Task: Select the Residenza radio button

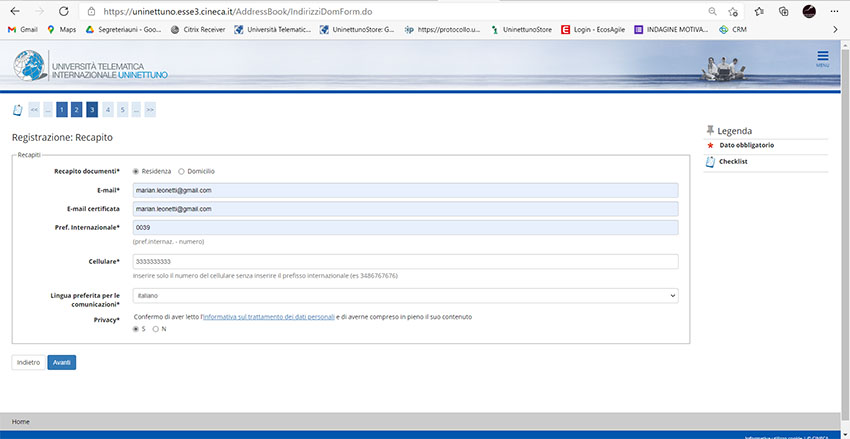Action: pos(136,171)
